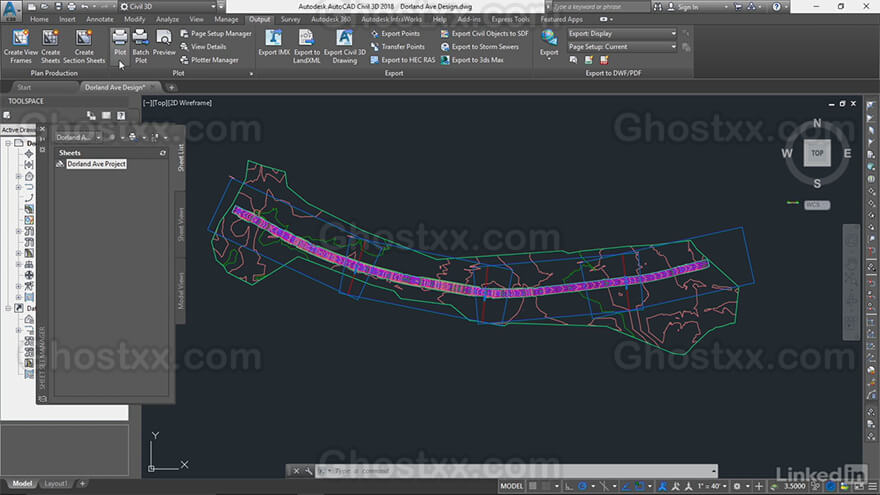Screen dimensions: 880x495
Task: Click the MODEL status bar button
Action: pos(511,486)
